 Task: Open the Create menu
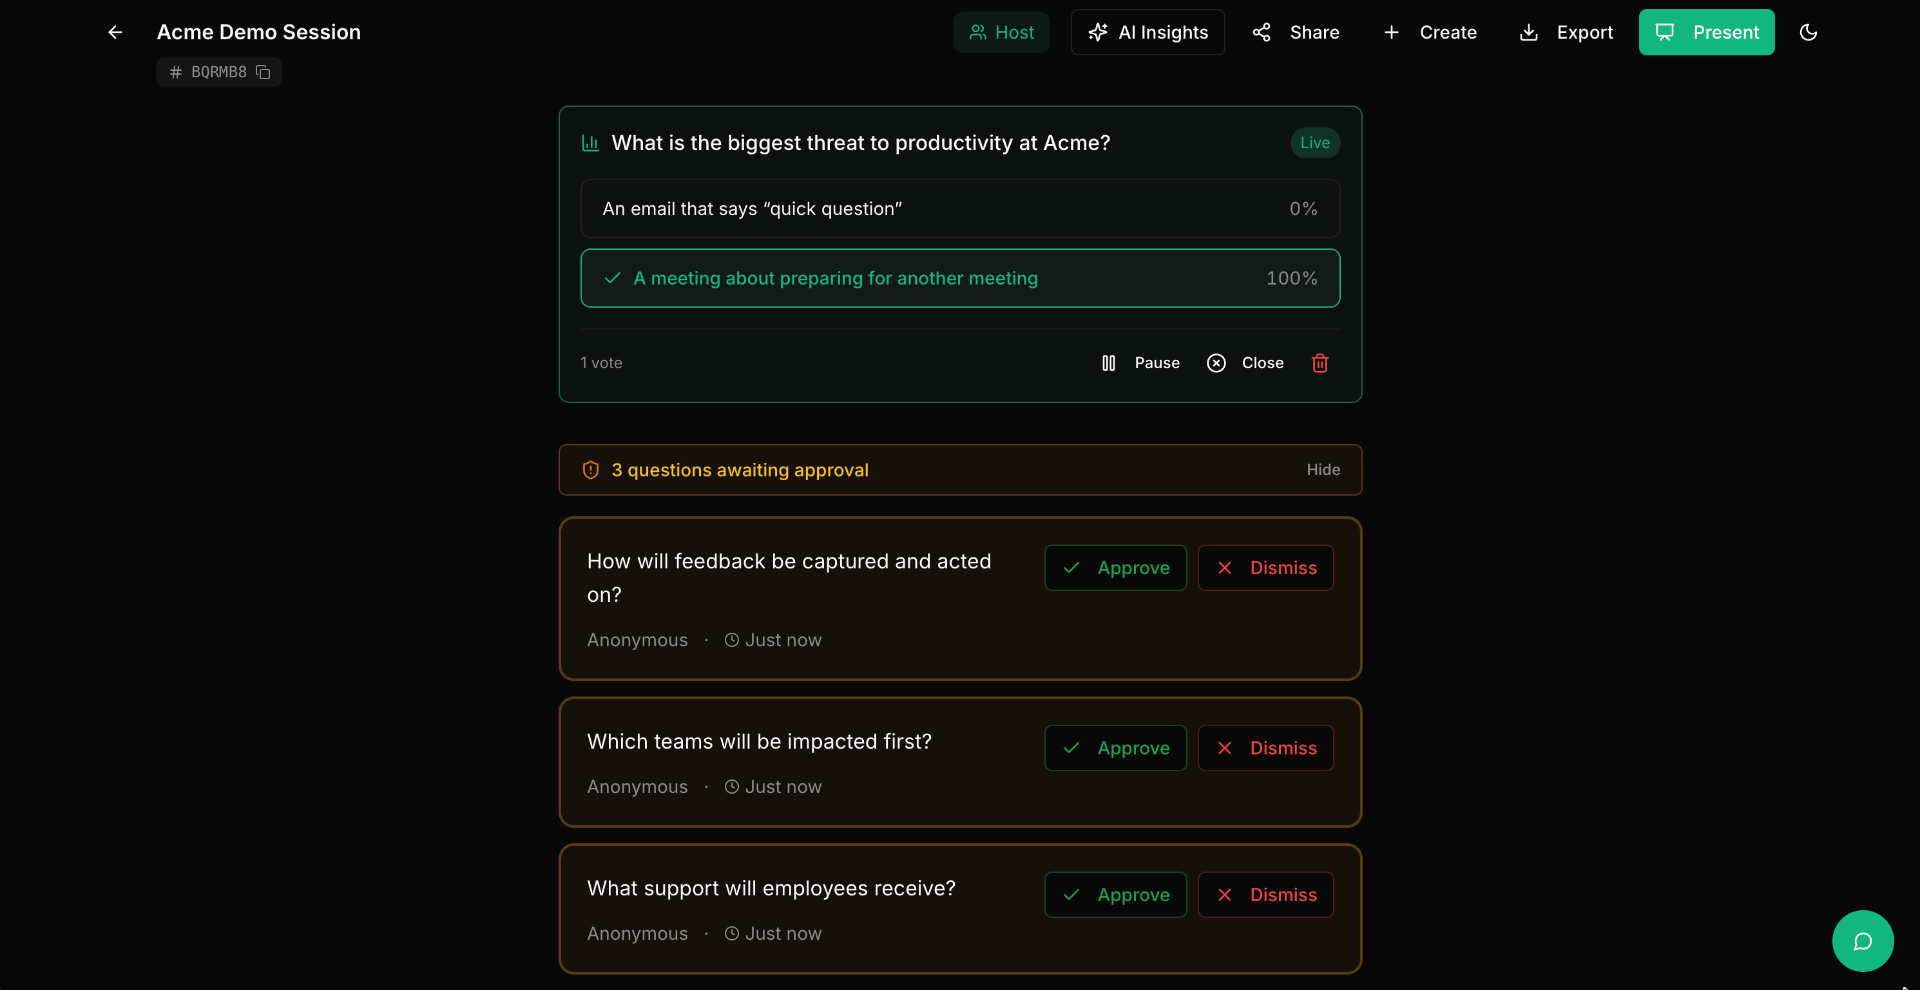[x=1429, y=32]
